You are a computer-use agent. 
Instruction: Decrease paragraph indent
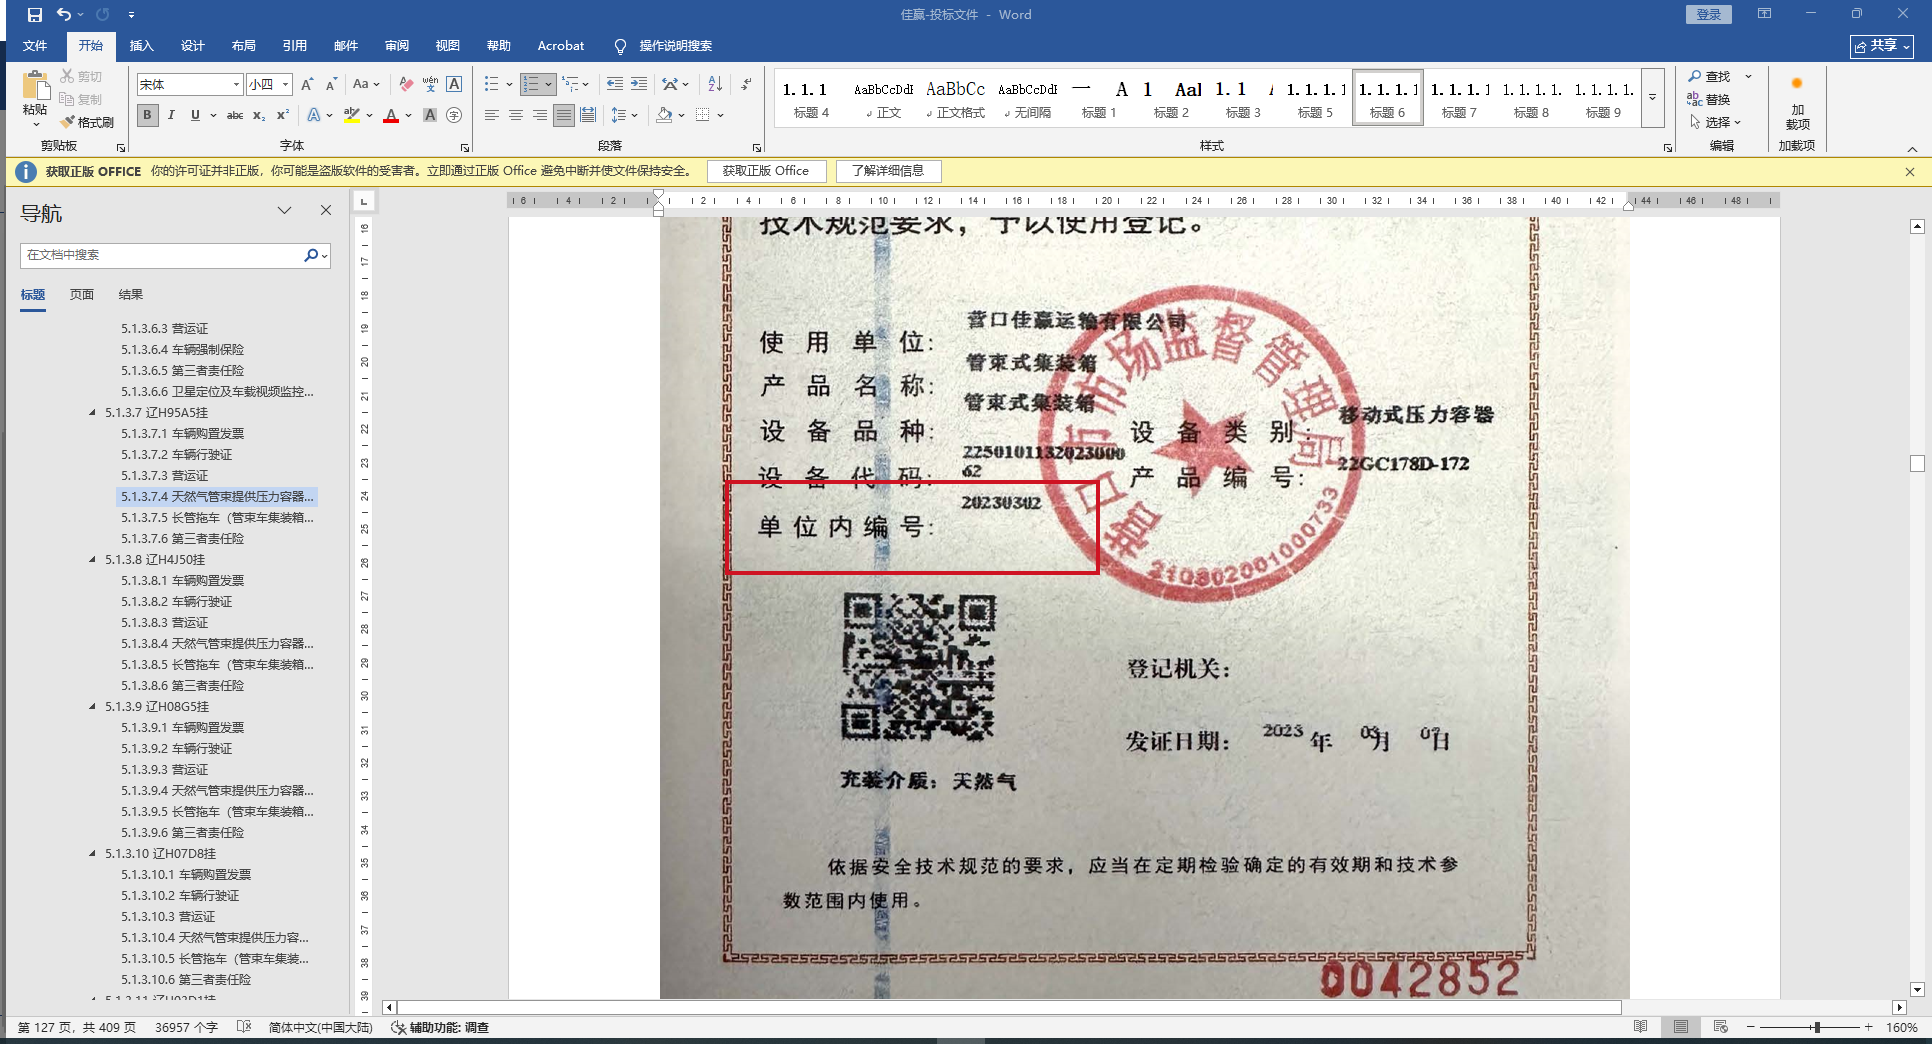[614, 85]
